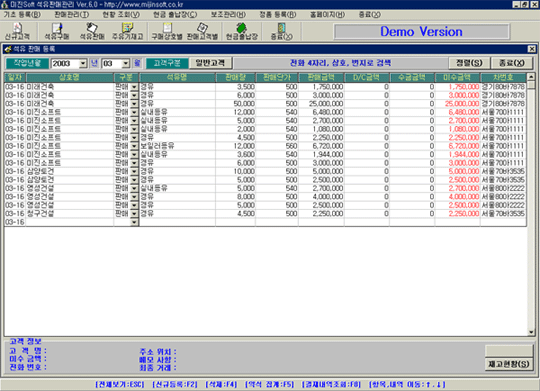Click the 상호명 column header
The height and width of the screenshot is (391, 540).
(70, 78)
